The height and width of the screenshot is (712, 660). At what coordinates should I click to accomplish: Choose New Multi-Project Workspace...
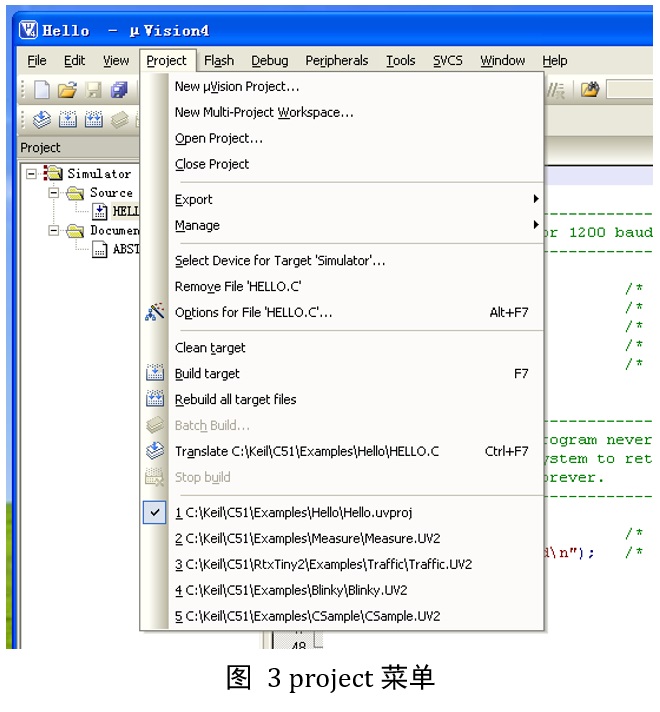(x=342, y=112)
